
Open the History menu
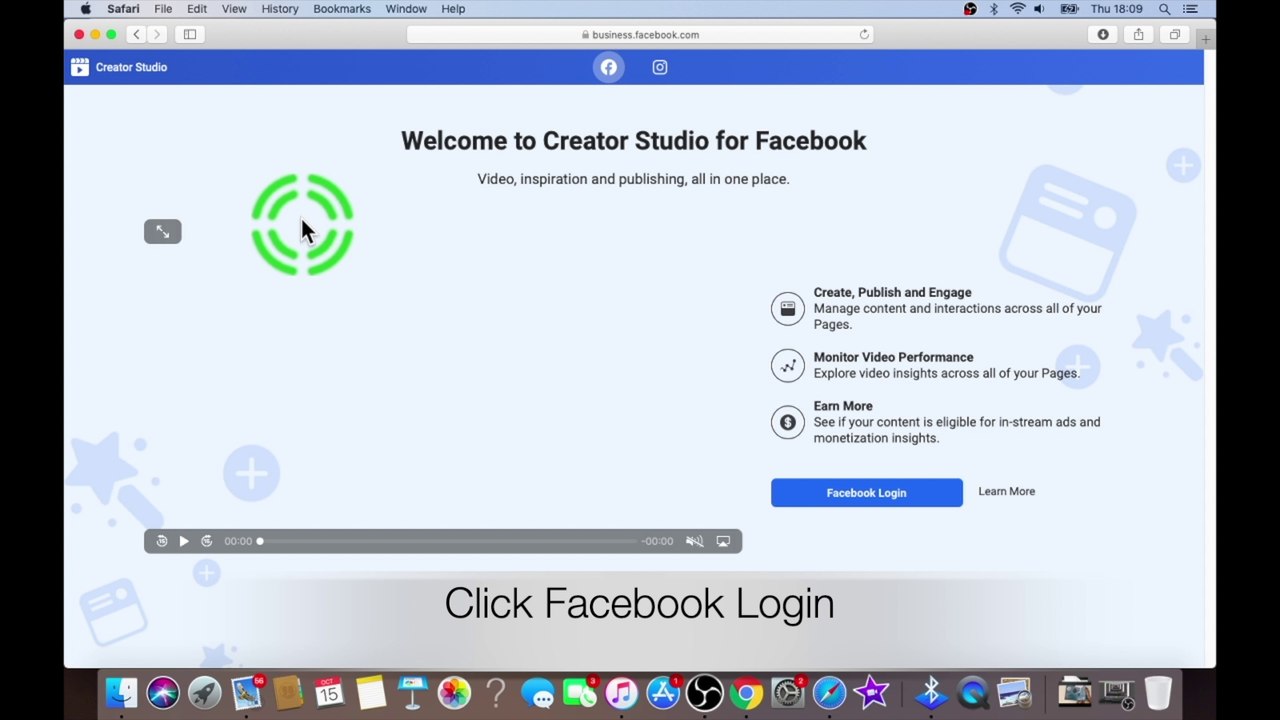[280, 9]
